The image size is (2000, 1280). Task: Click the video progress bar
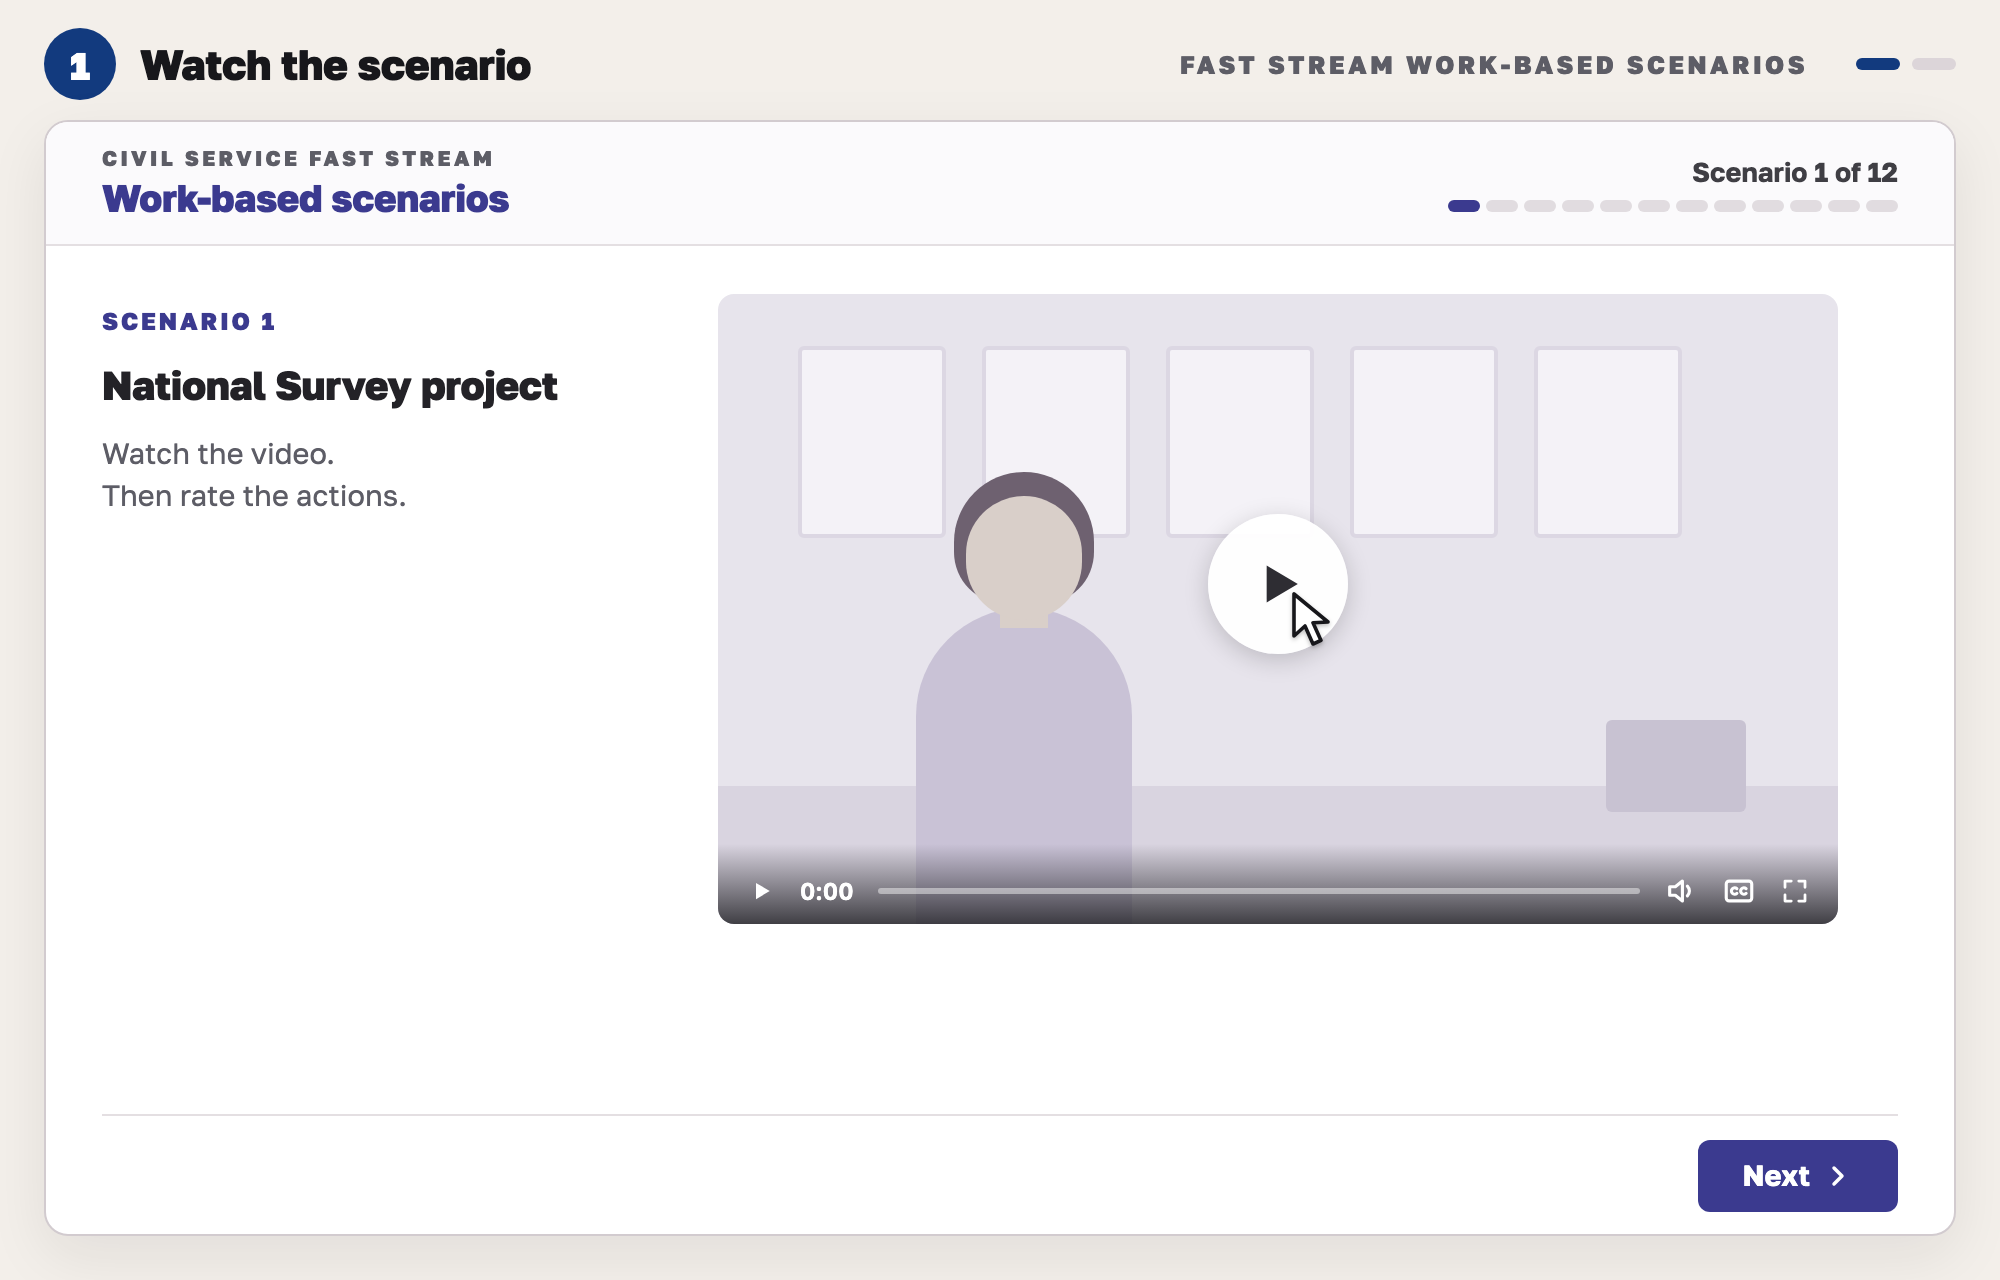point(1259,891)
